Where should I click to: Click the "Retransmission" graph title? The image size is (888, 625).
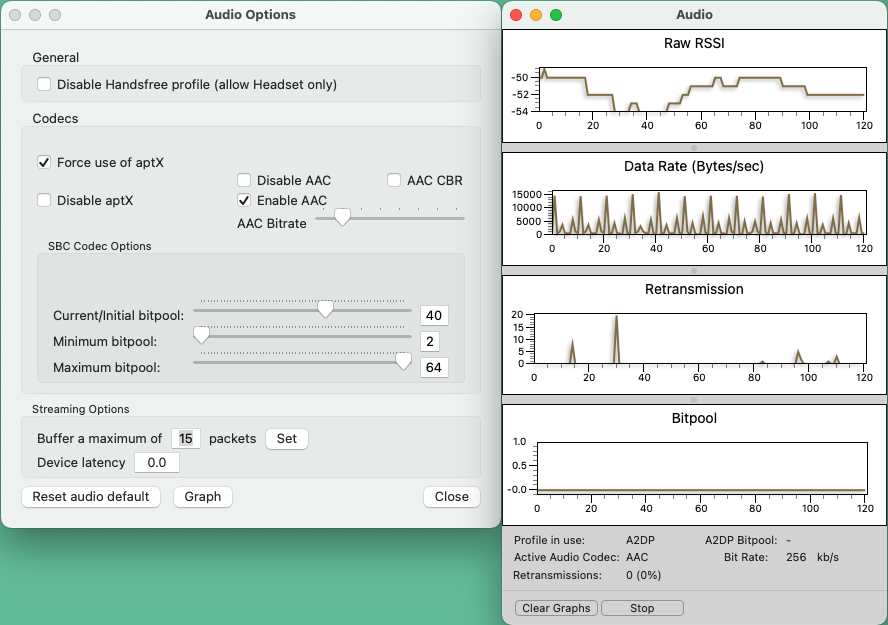point(694,289)
